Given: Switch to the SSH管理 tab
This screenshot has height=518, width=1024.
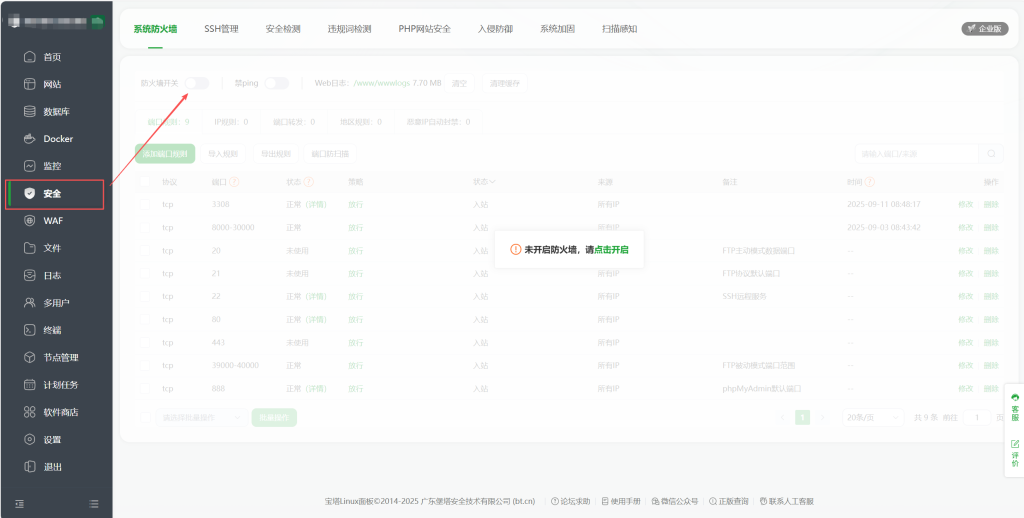Looking at the screenshot, I should point(221,29).
